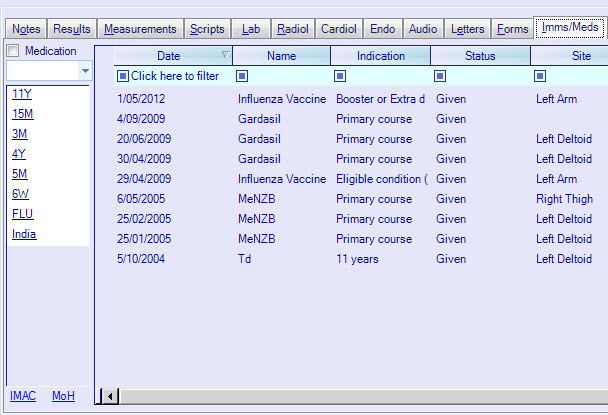Image resolution: width=608 pixels, height=415 pixels.
Task: Open the 3M schedule link
Action: tap(20, 134)
